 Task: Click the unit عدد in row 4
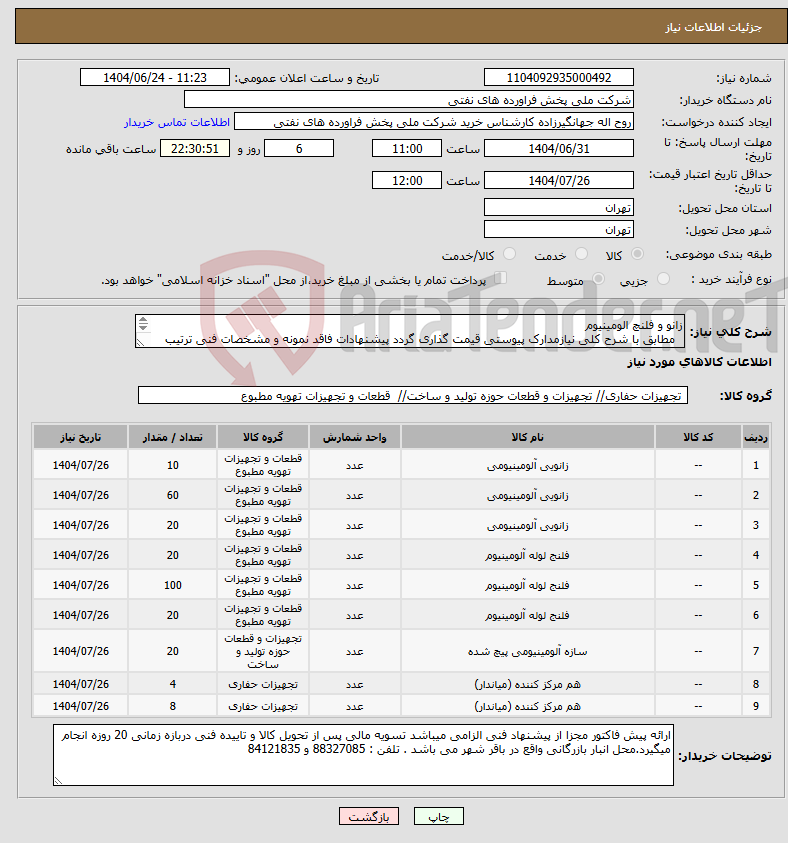[355, 555]
